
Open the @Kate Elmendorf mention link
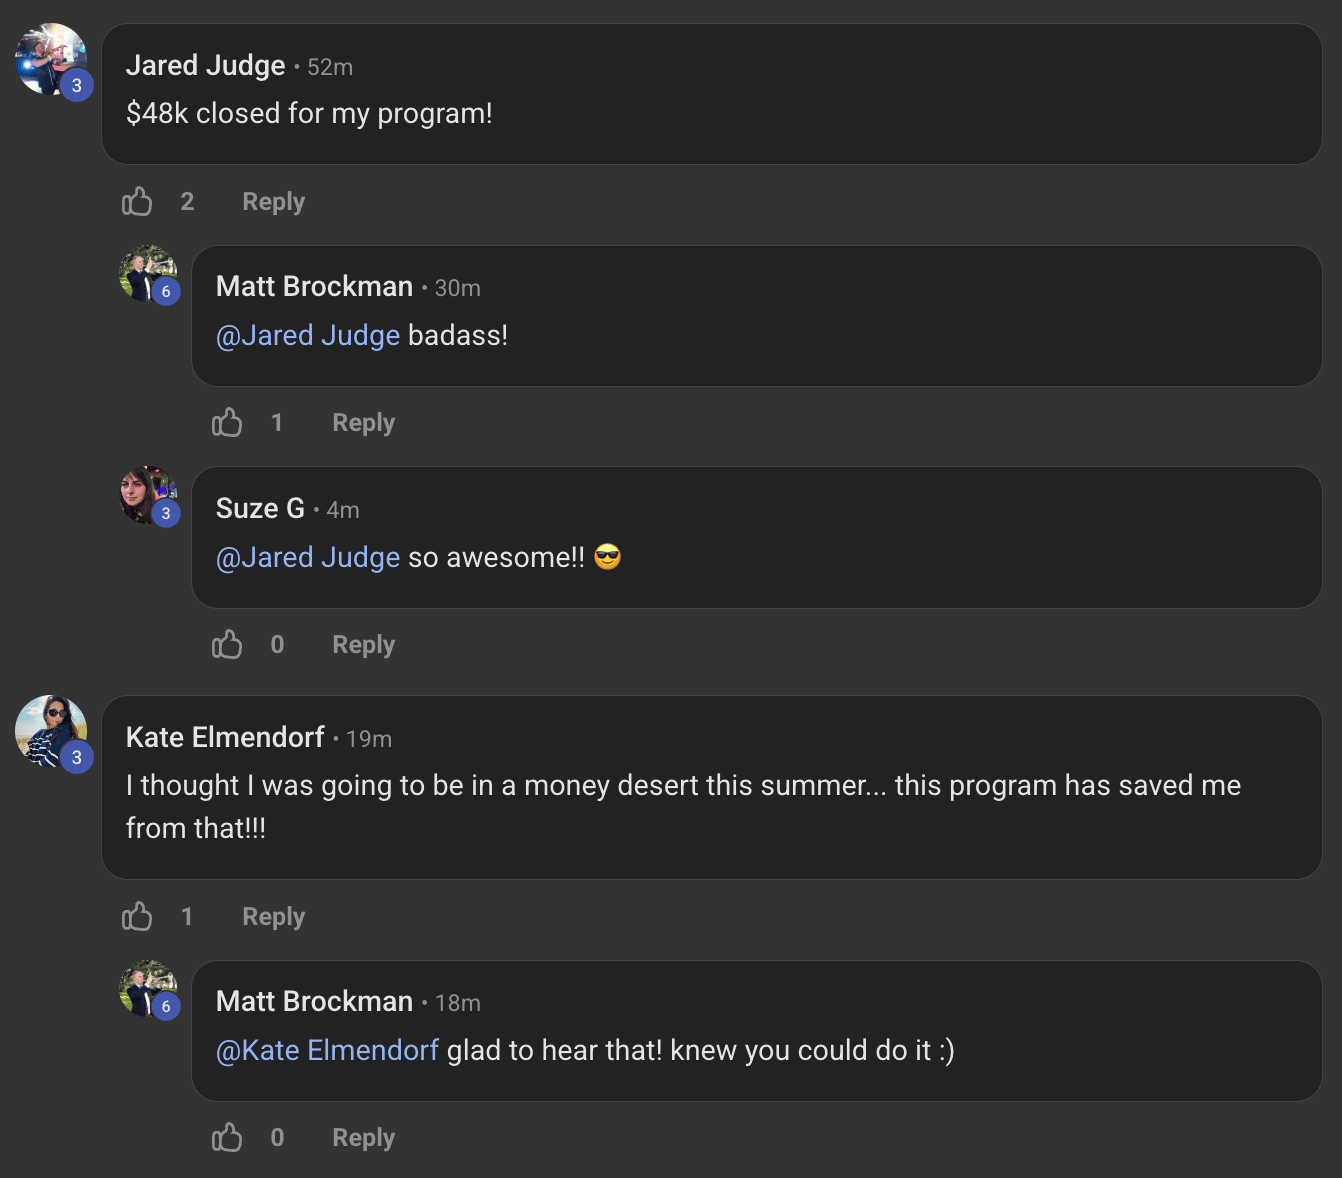pyautogui.click(x=327, y=1051)
